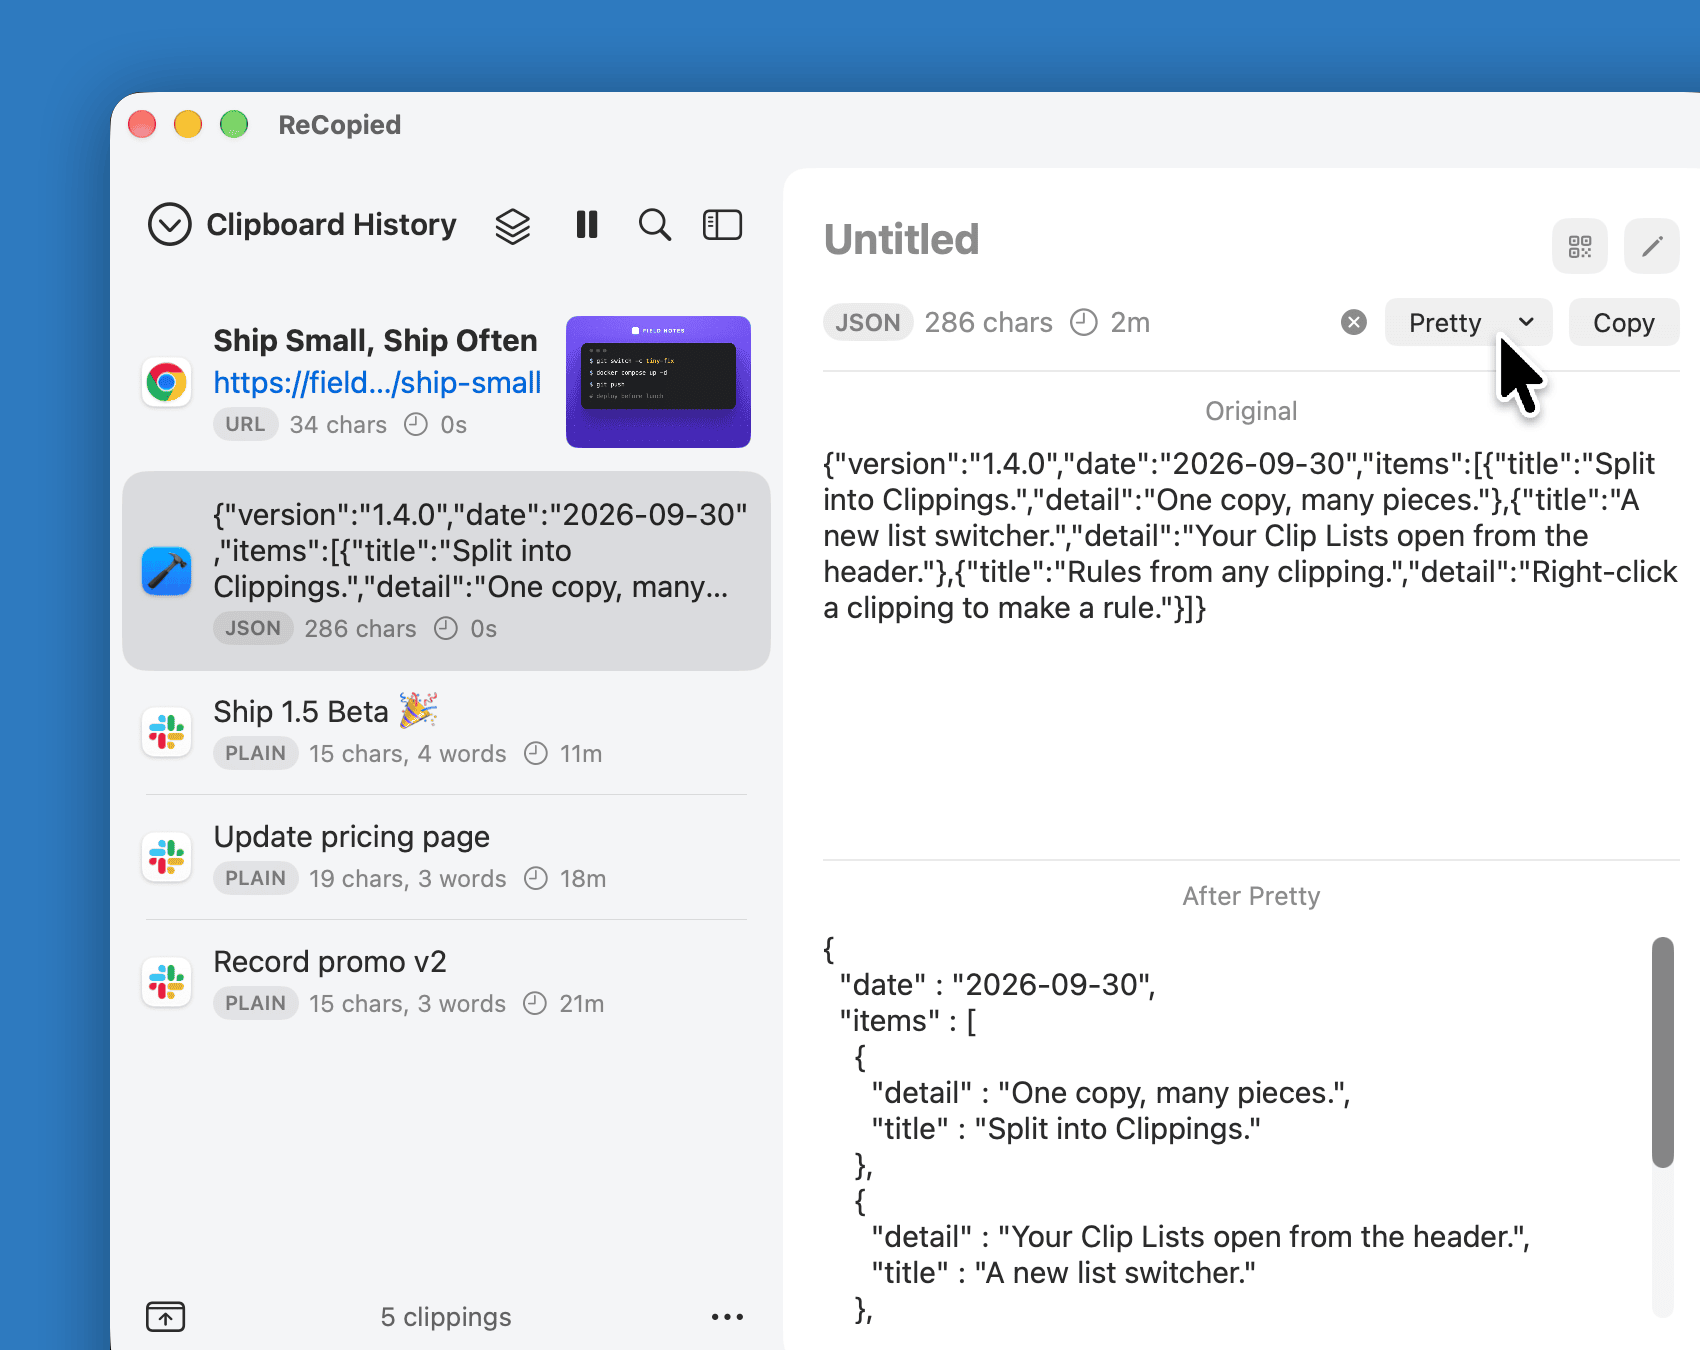Edit the clipping with pencil icon

(x=1652, y=246)
